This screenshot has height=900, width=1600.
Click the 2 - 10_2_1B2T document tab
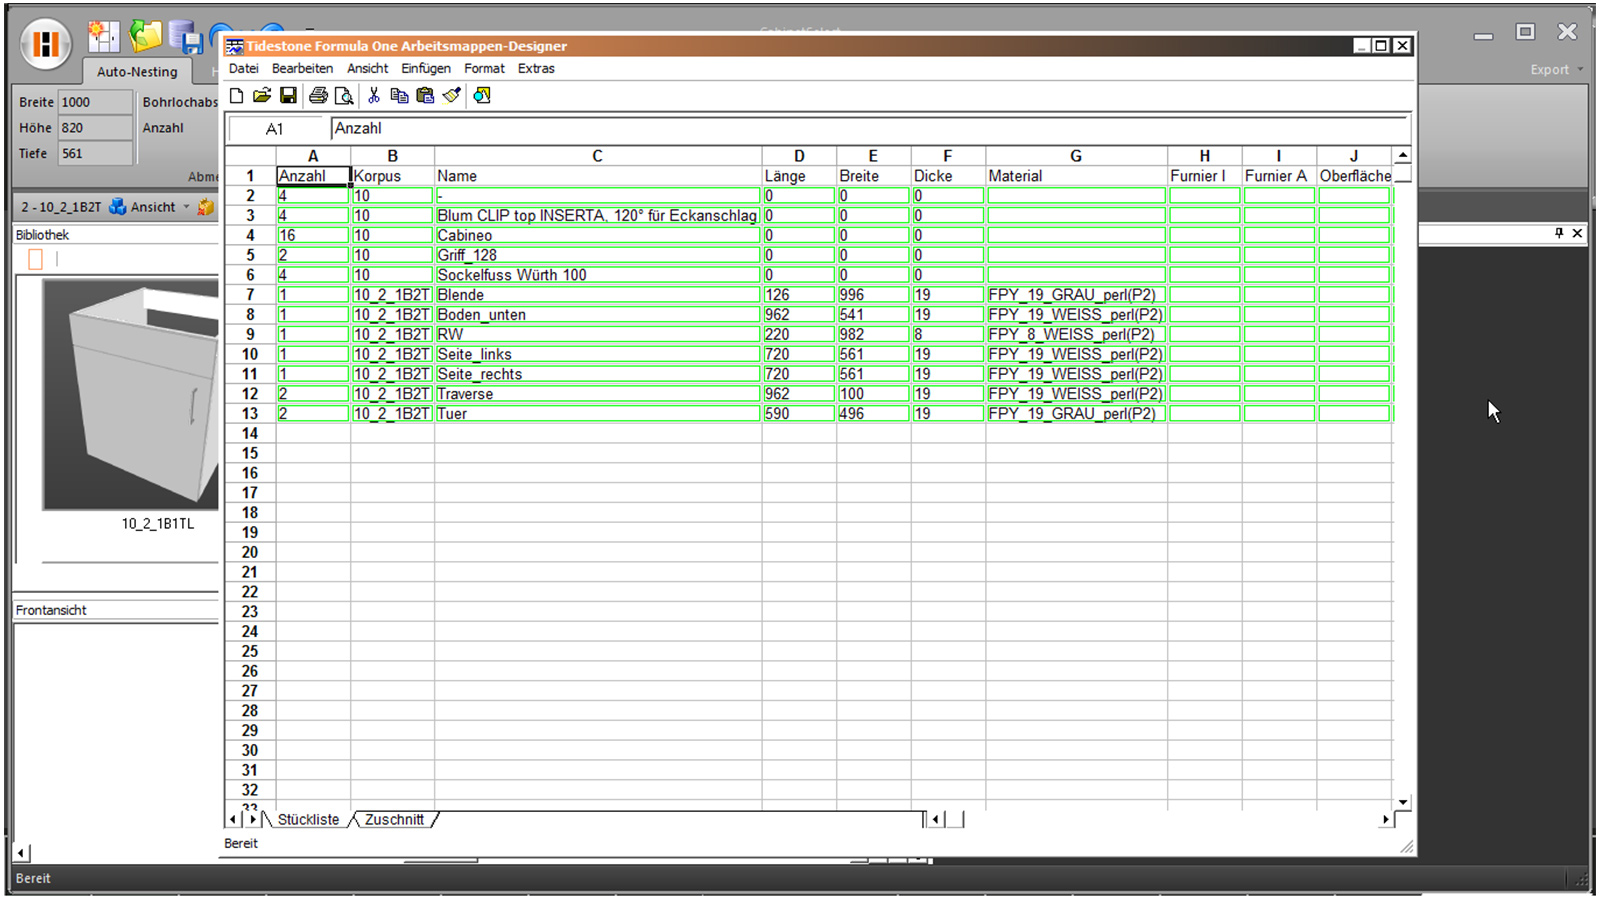click(61, 207)
